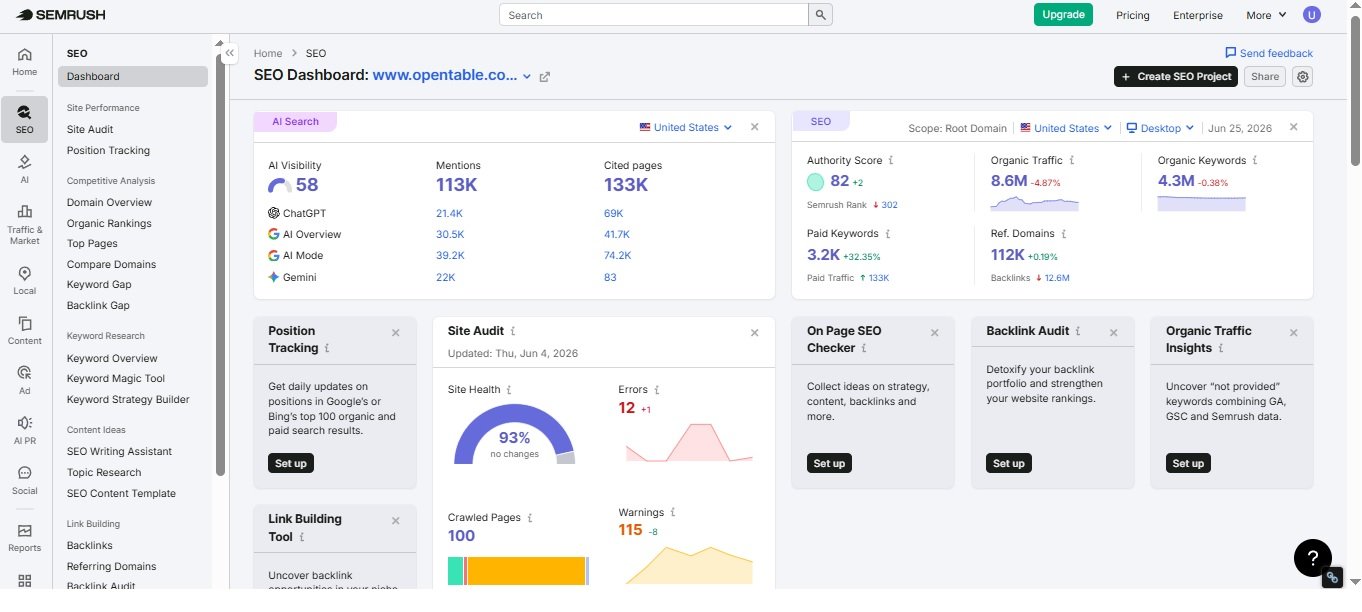Close the Position Tracking card
Screen dimensions: 1362x612
coord(396,332)
